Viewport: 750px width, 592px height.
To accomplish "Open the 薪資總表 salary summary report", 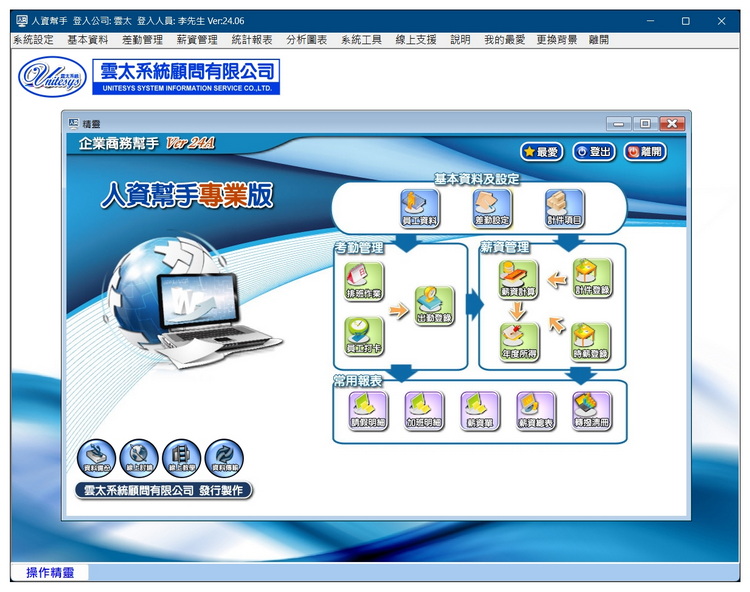I will pos(535,410).
